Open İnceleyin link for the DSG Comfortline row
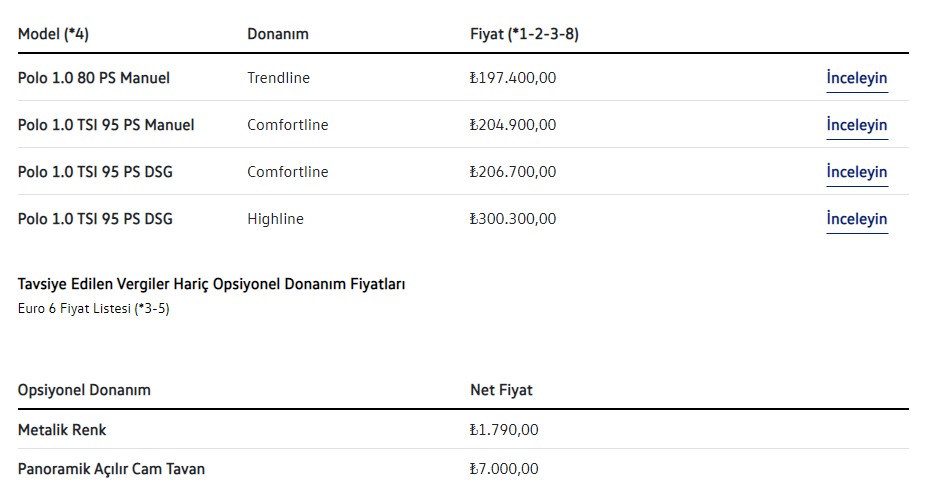Image resolution: width=929 pixels, height=503 pixels. pos(856,172)
